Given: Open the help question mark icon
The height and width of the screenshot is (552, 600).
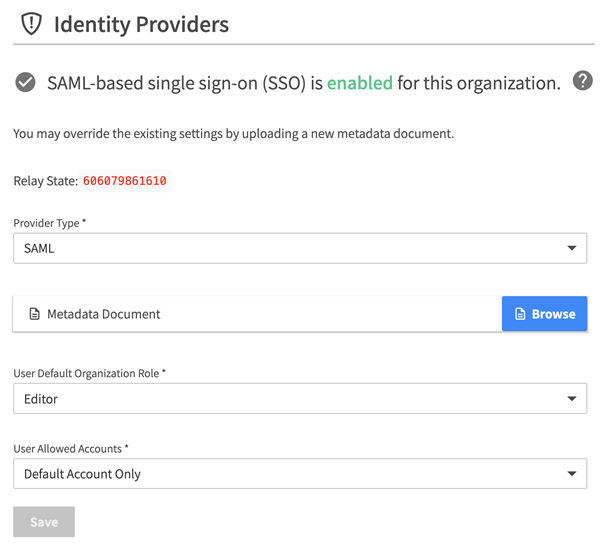Looking at the screenshot, I should (582, 82).
